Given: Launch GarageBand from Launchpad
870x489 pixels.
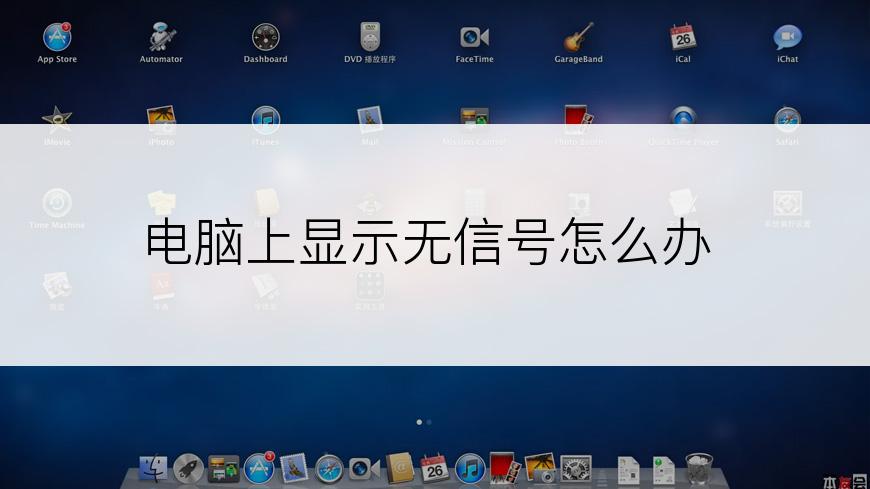Looking at the screenshot, I should [x=579, y=37].
